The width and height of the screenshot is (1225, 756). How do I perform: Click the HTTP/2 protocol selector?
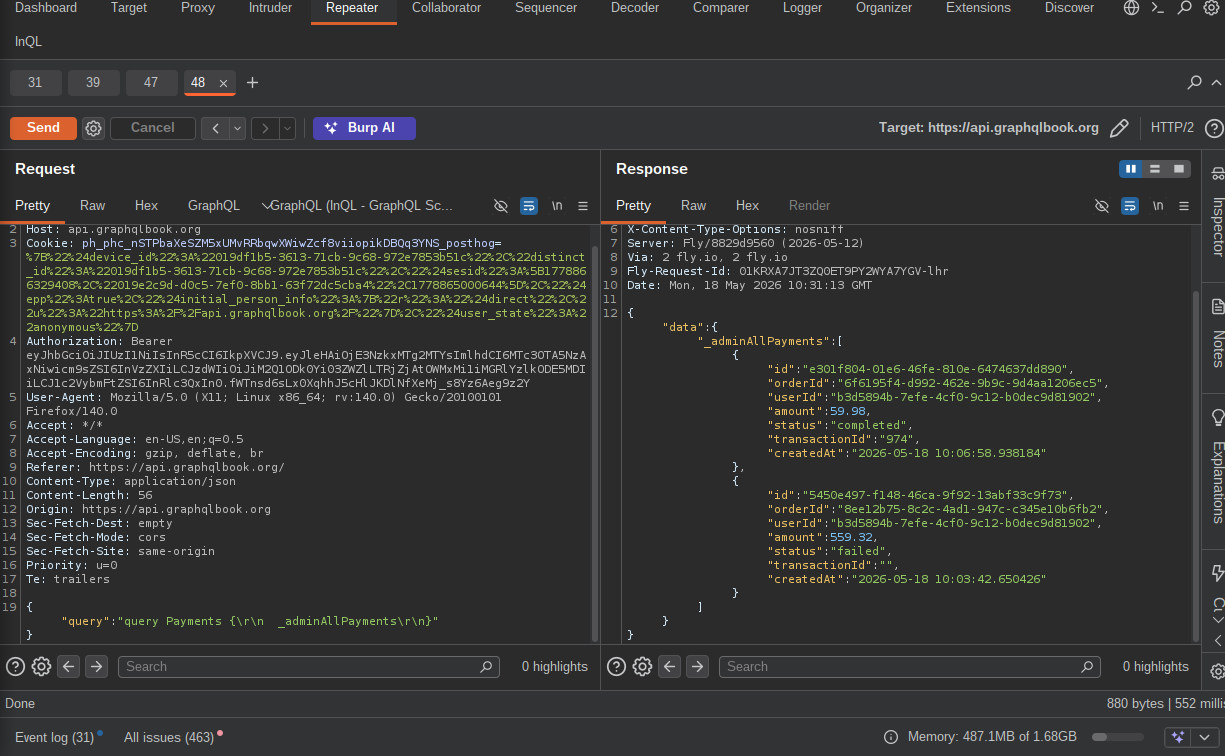pos(1172,128)
